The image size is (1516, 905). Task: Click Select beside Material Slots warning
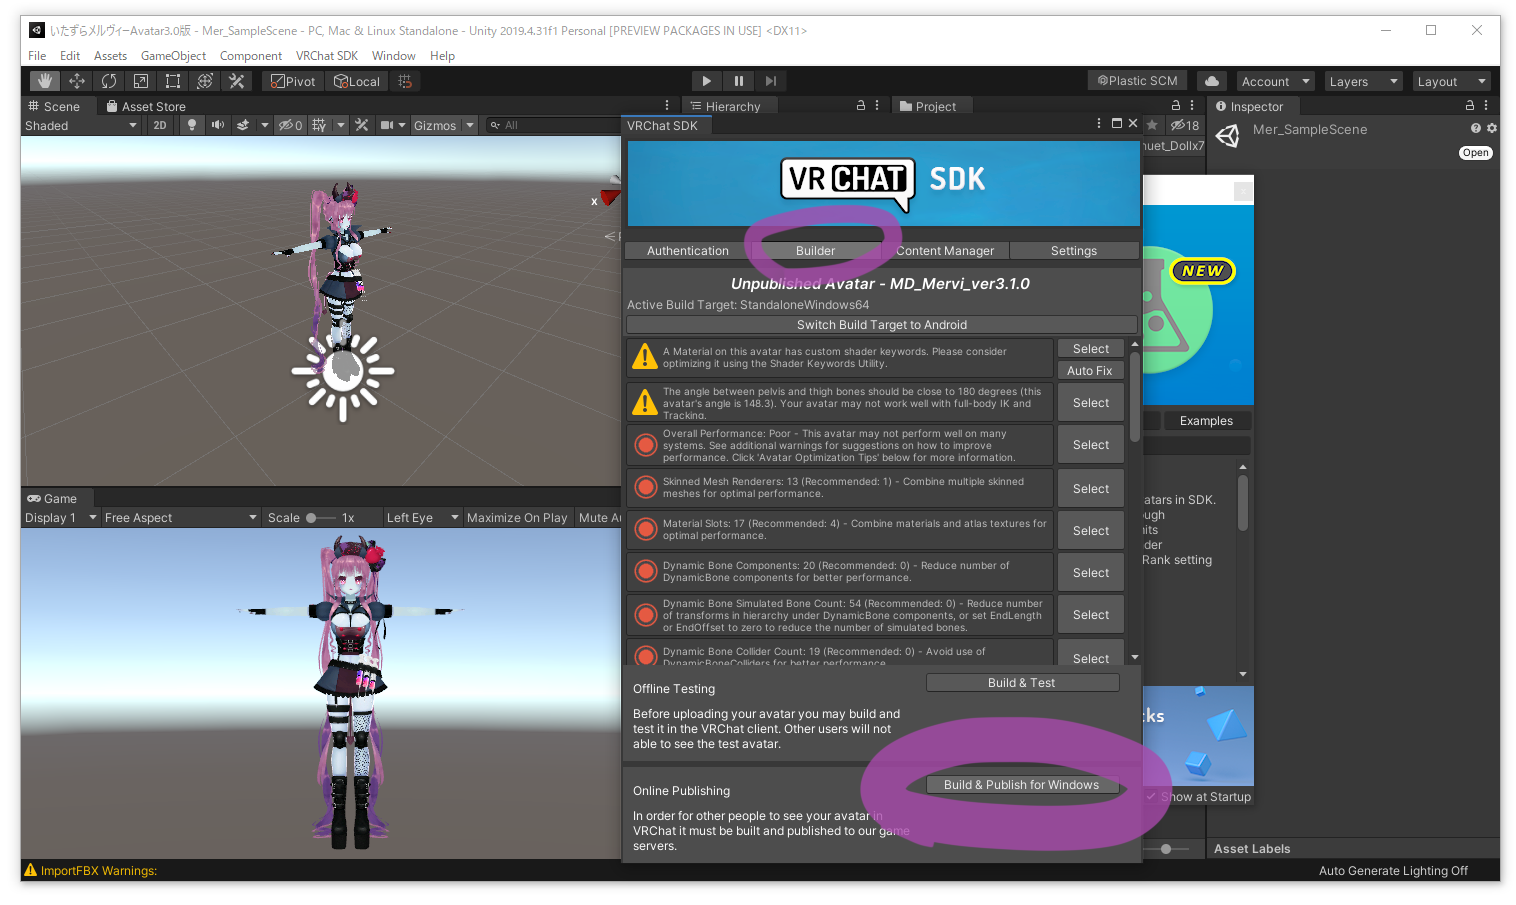[x=1090, y=531]
